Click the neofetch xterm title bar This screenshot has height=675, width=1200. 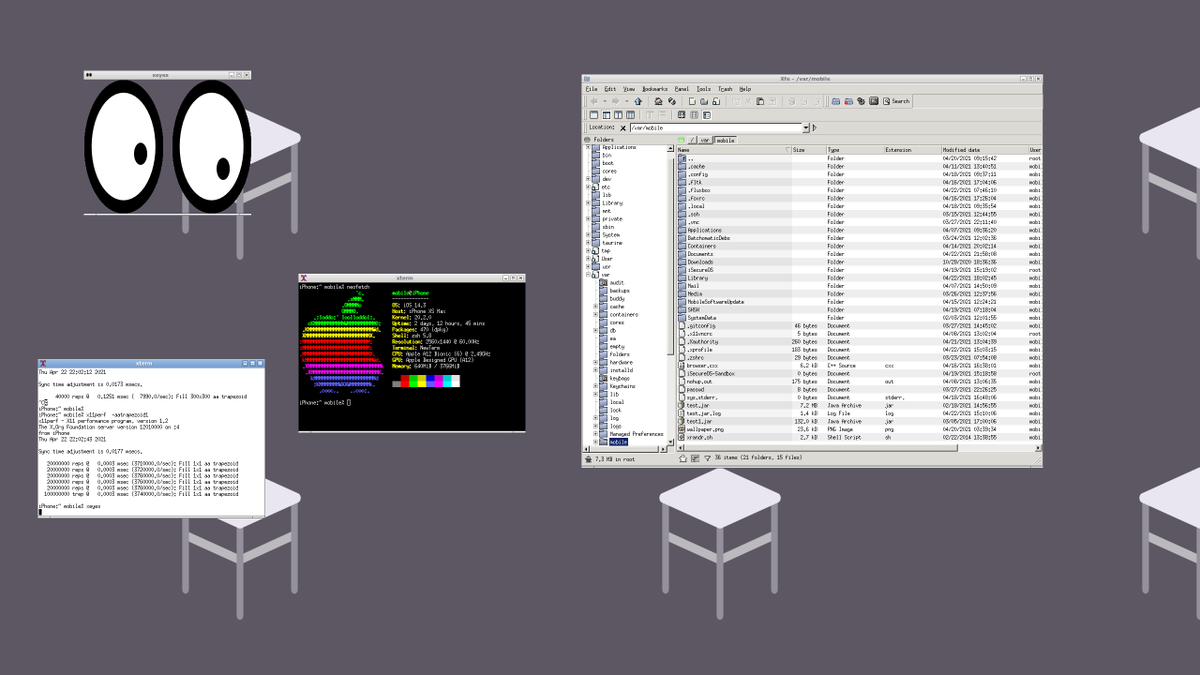(405, 278)
